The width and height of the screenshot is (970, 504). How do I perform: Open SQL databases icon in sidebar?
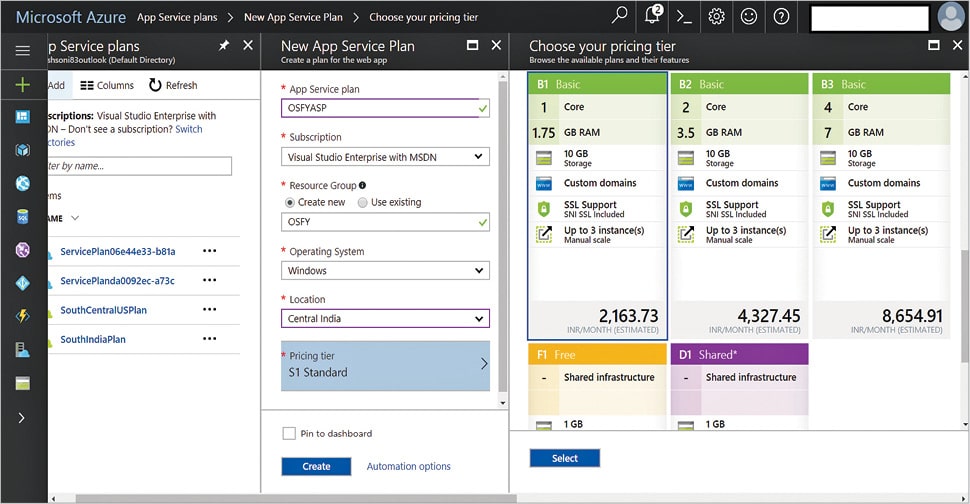23,216
